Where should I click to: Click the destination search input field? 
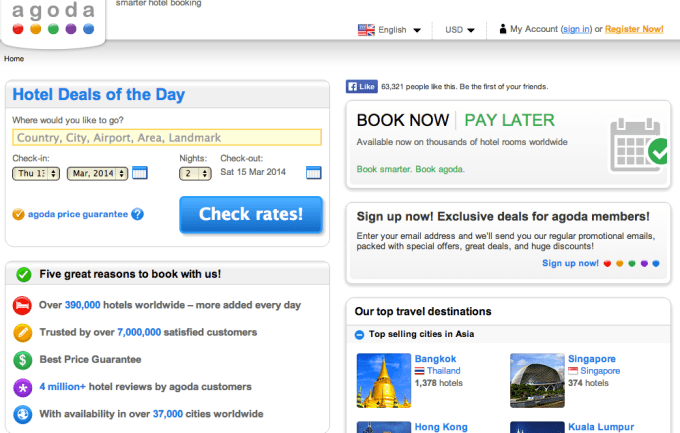tap(167, 138)
